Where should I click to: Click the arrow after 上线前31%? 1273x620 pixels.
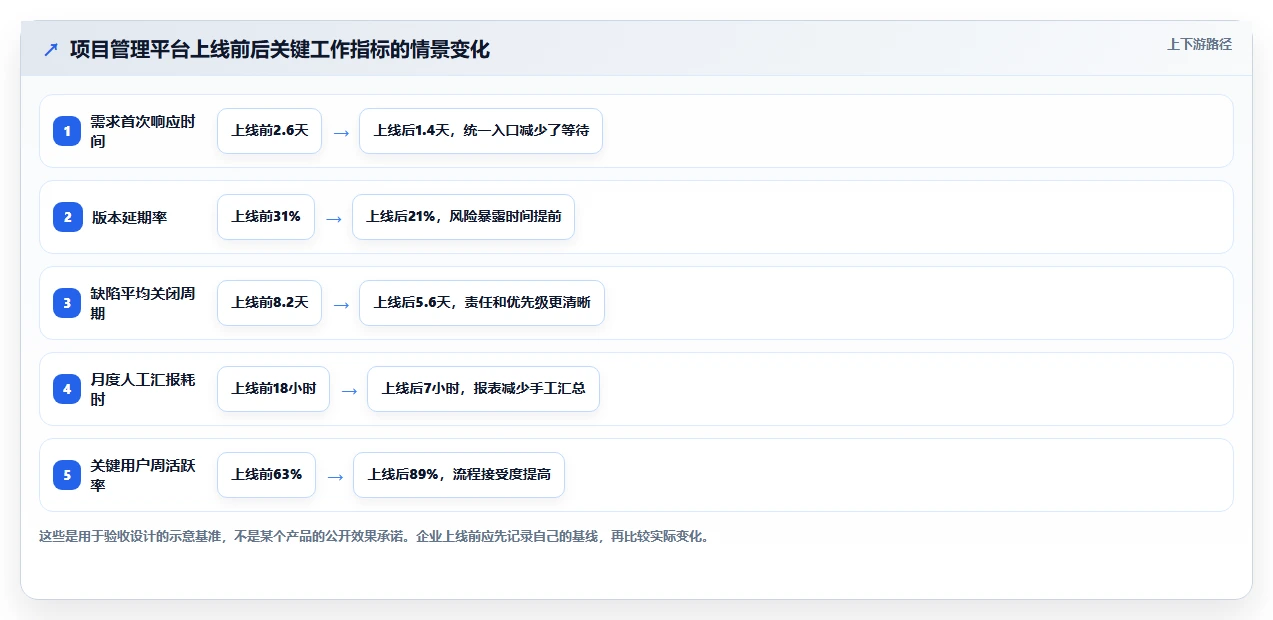[334, 218]
